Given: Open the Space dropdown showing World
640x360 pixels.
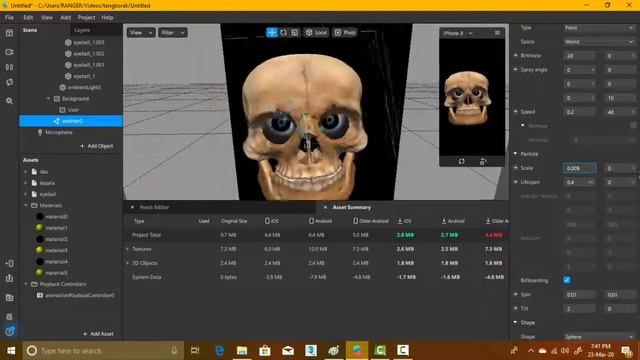Looking at the screenshot, I should tap(599, 42).
